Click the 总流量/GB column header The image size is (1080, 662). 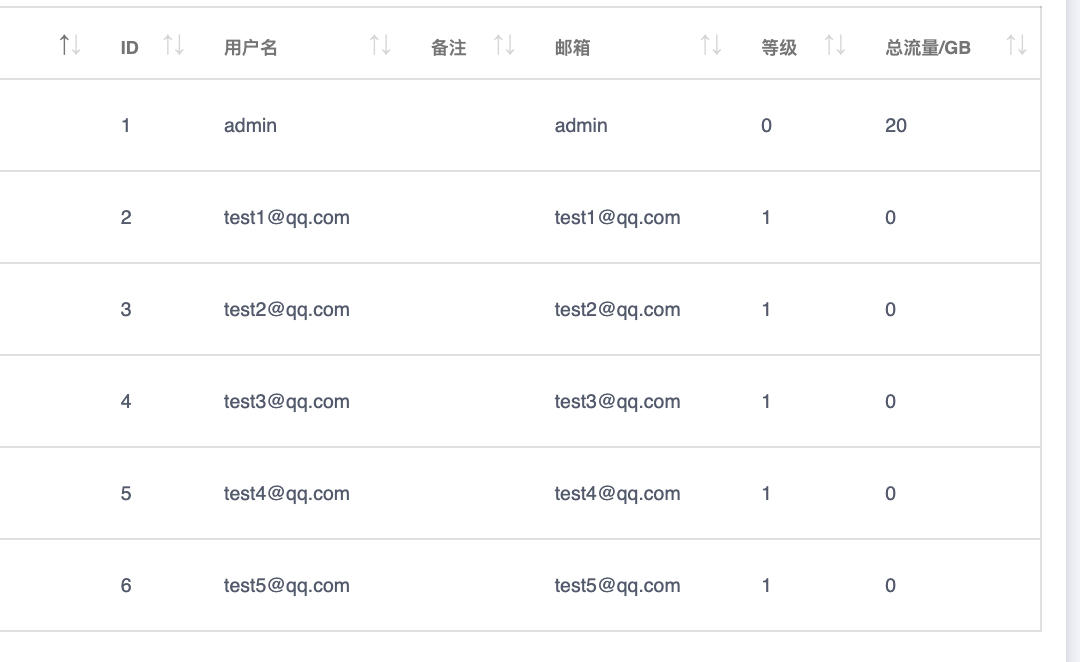(928, 48)
